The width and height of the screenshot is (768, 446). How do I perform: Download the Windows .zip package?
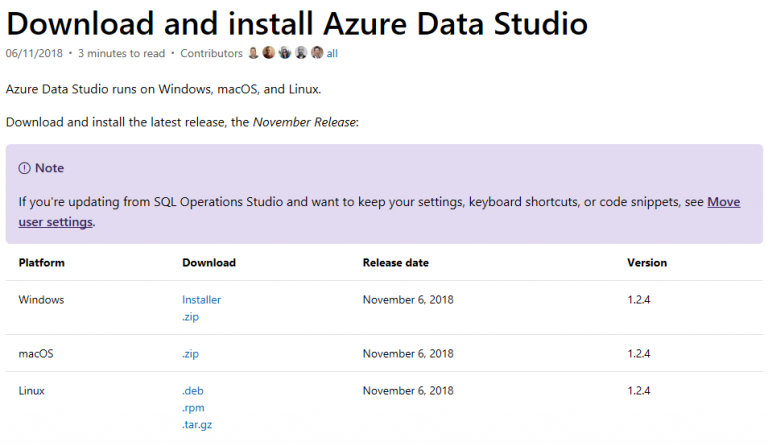pyautogui.click(x=190, y=317)
